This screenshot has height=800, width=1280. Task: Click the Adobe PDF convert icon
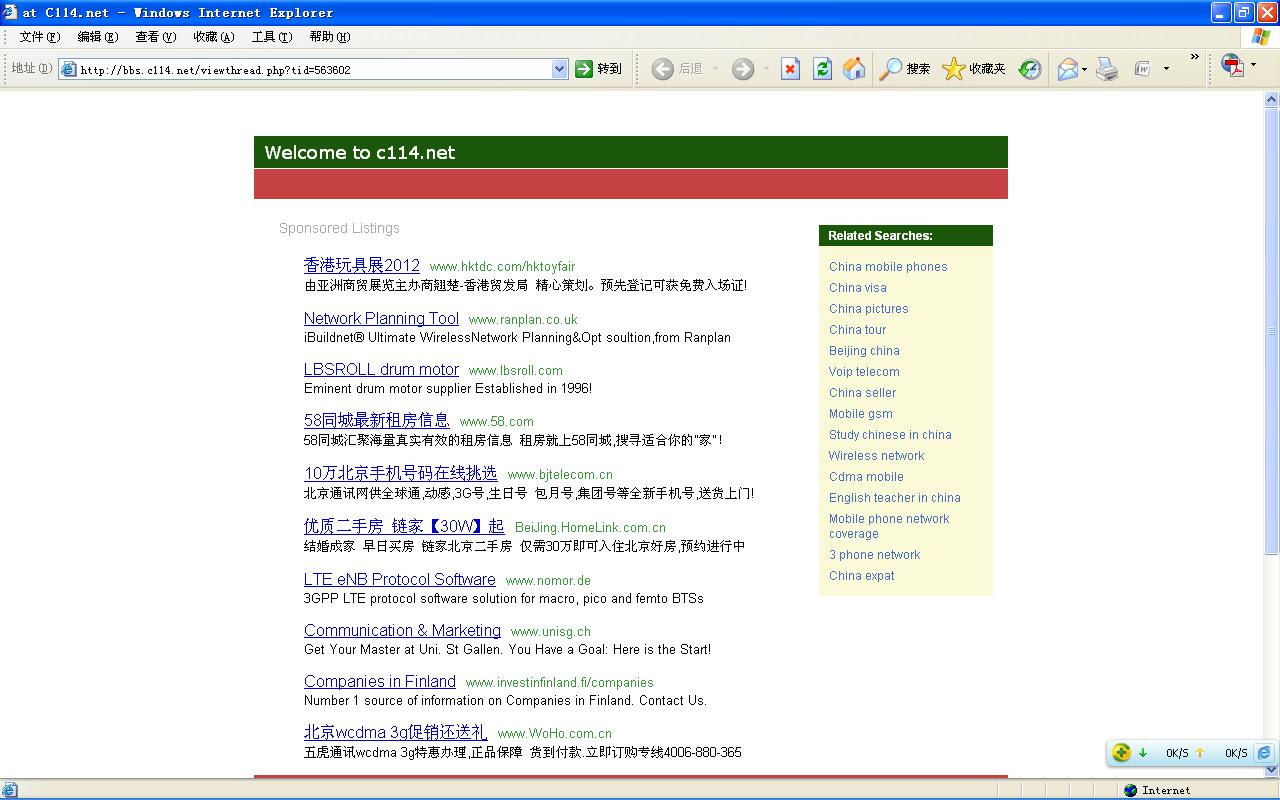click(1233, 67)
